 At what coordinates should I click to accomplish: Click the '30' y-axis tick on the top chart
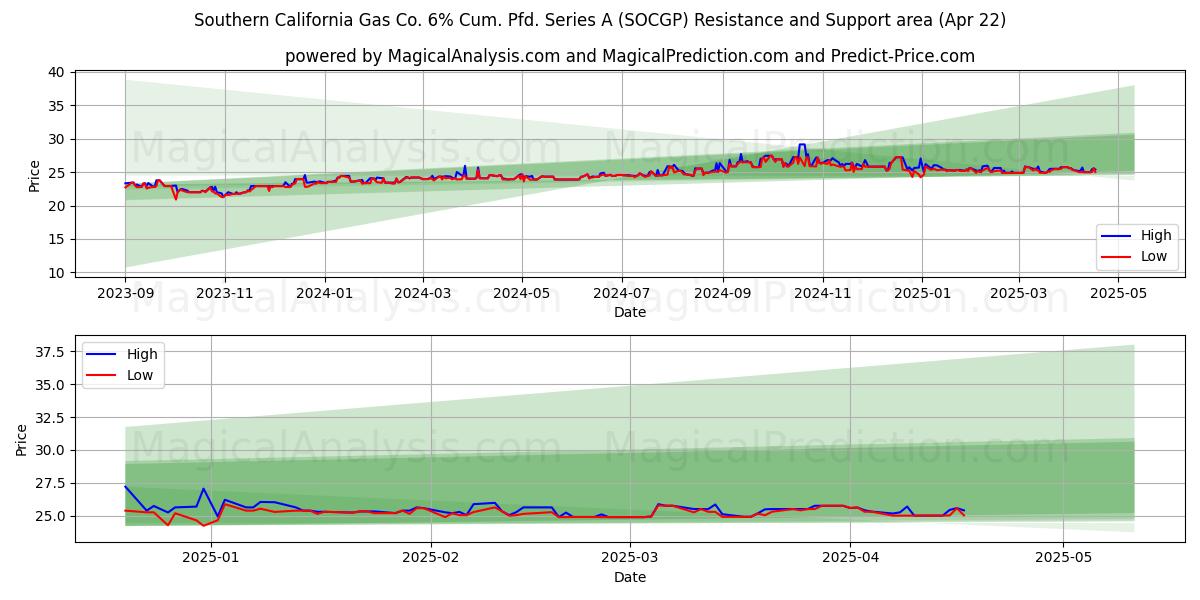(56, 139)
